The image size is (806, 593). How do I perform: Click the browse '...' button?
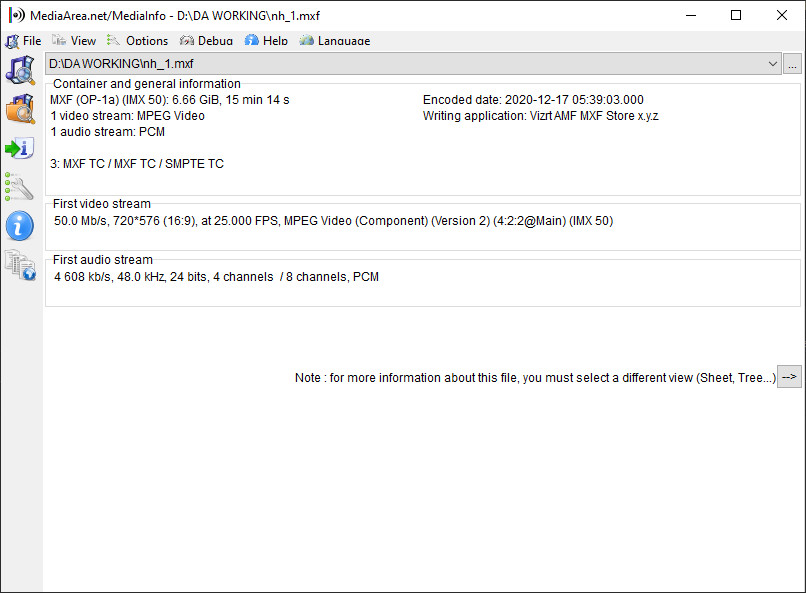click(x=792, y=64)
